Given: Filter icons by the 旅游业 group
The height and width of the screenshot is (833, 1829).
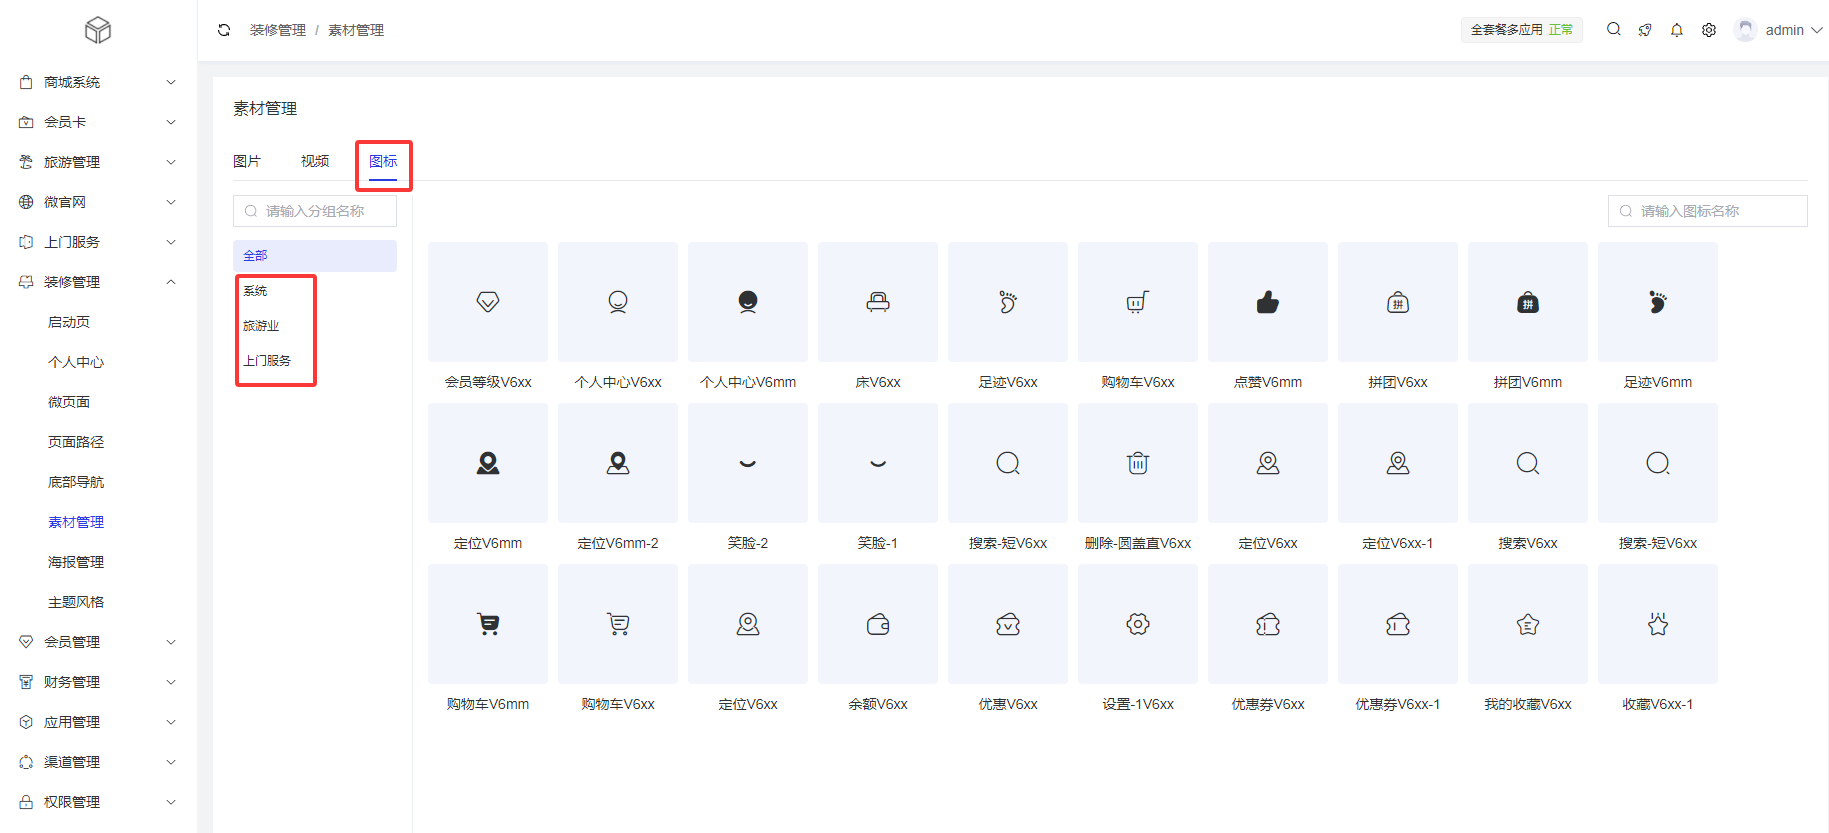Looking at the screenshot, I should 261,326.
